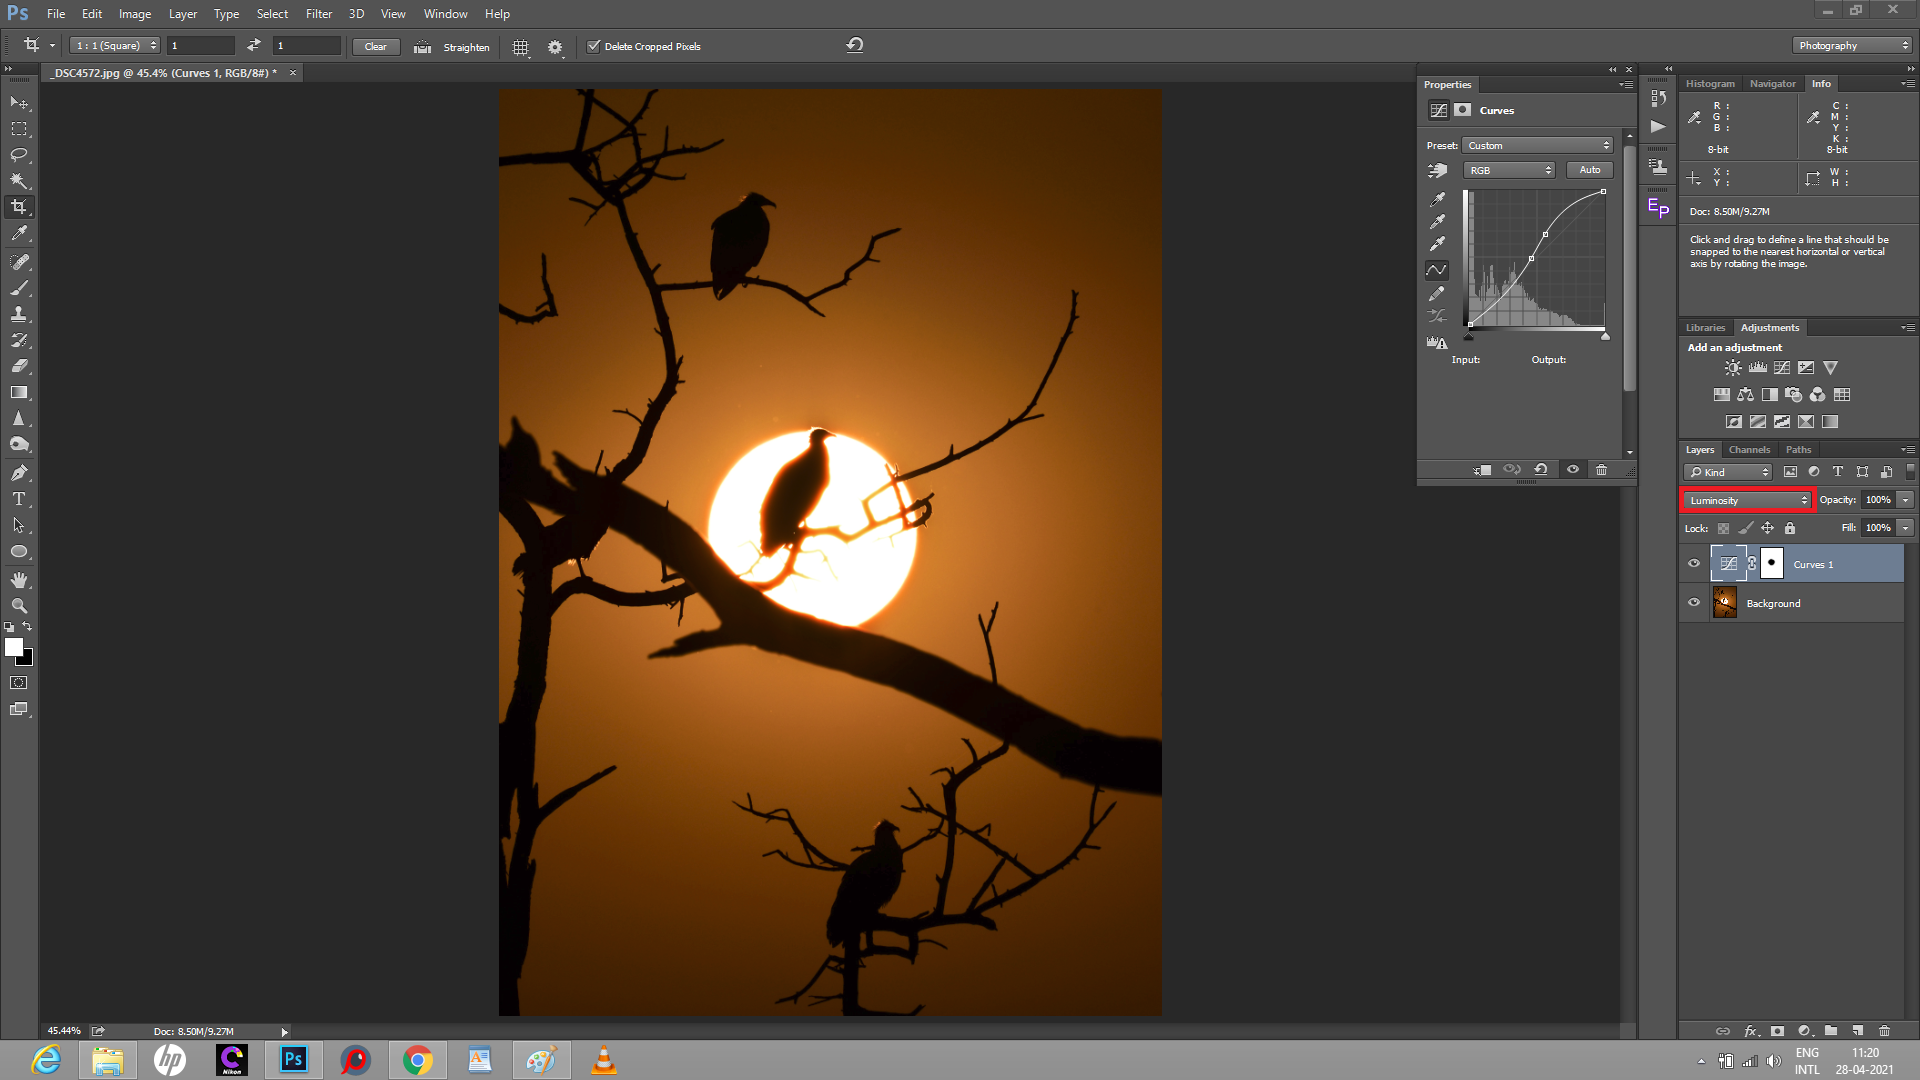
Task: Open crop overlay grid options
Action: click(x=520, y=47)
